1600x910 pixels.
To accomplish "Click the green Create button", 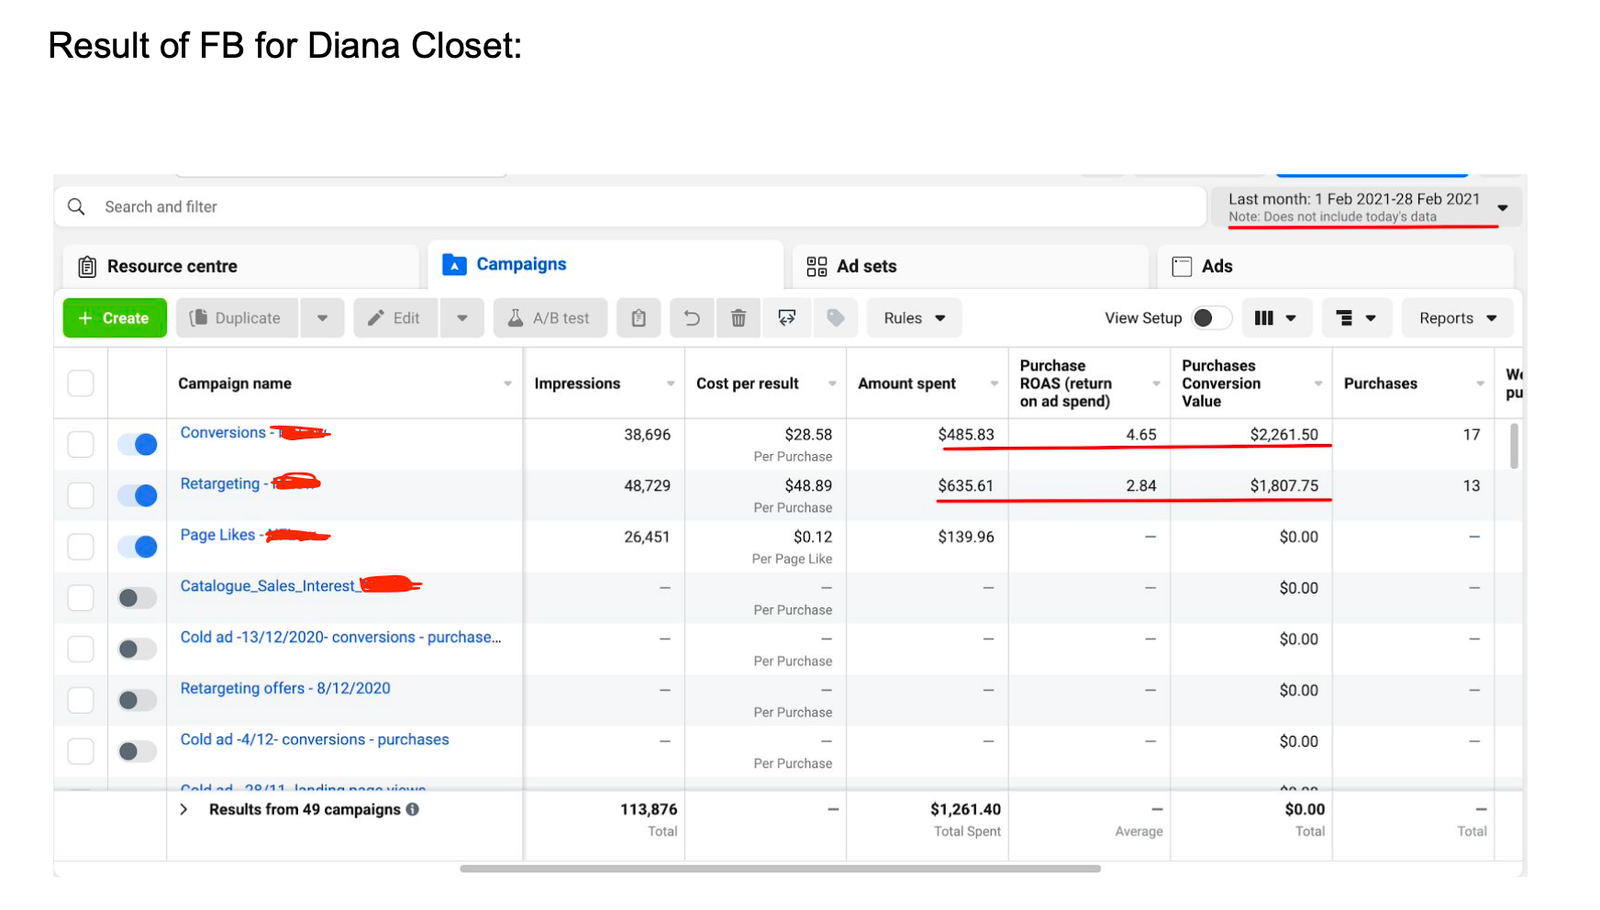I will pos(115,318).
